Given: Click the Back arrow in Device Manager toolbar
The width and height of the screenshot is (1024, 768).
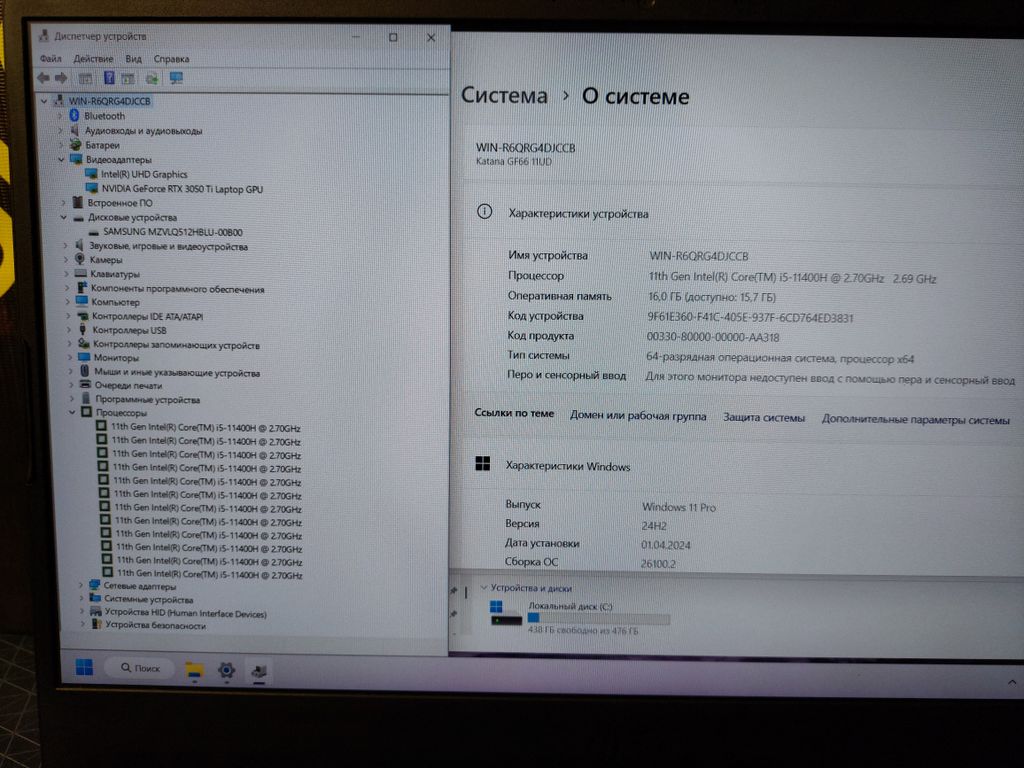Looking at the screenshot, I should tap(44, 78).
